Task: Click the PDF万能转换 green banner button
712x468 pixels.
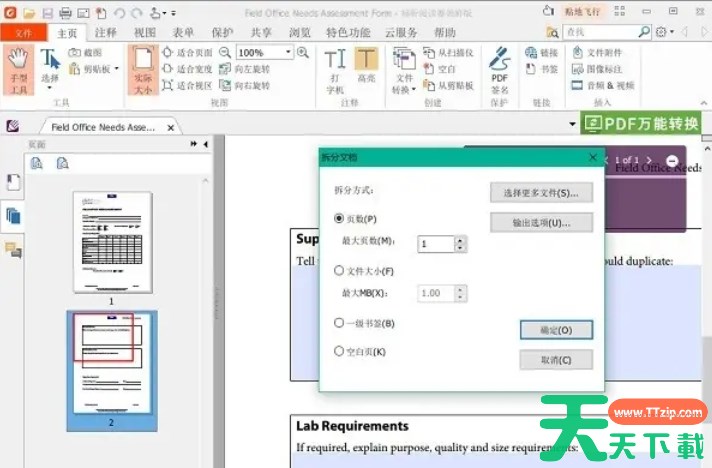Action: click(641, 123)
